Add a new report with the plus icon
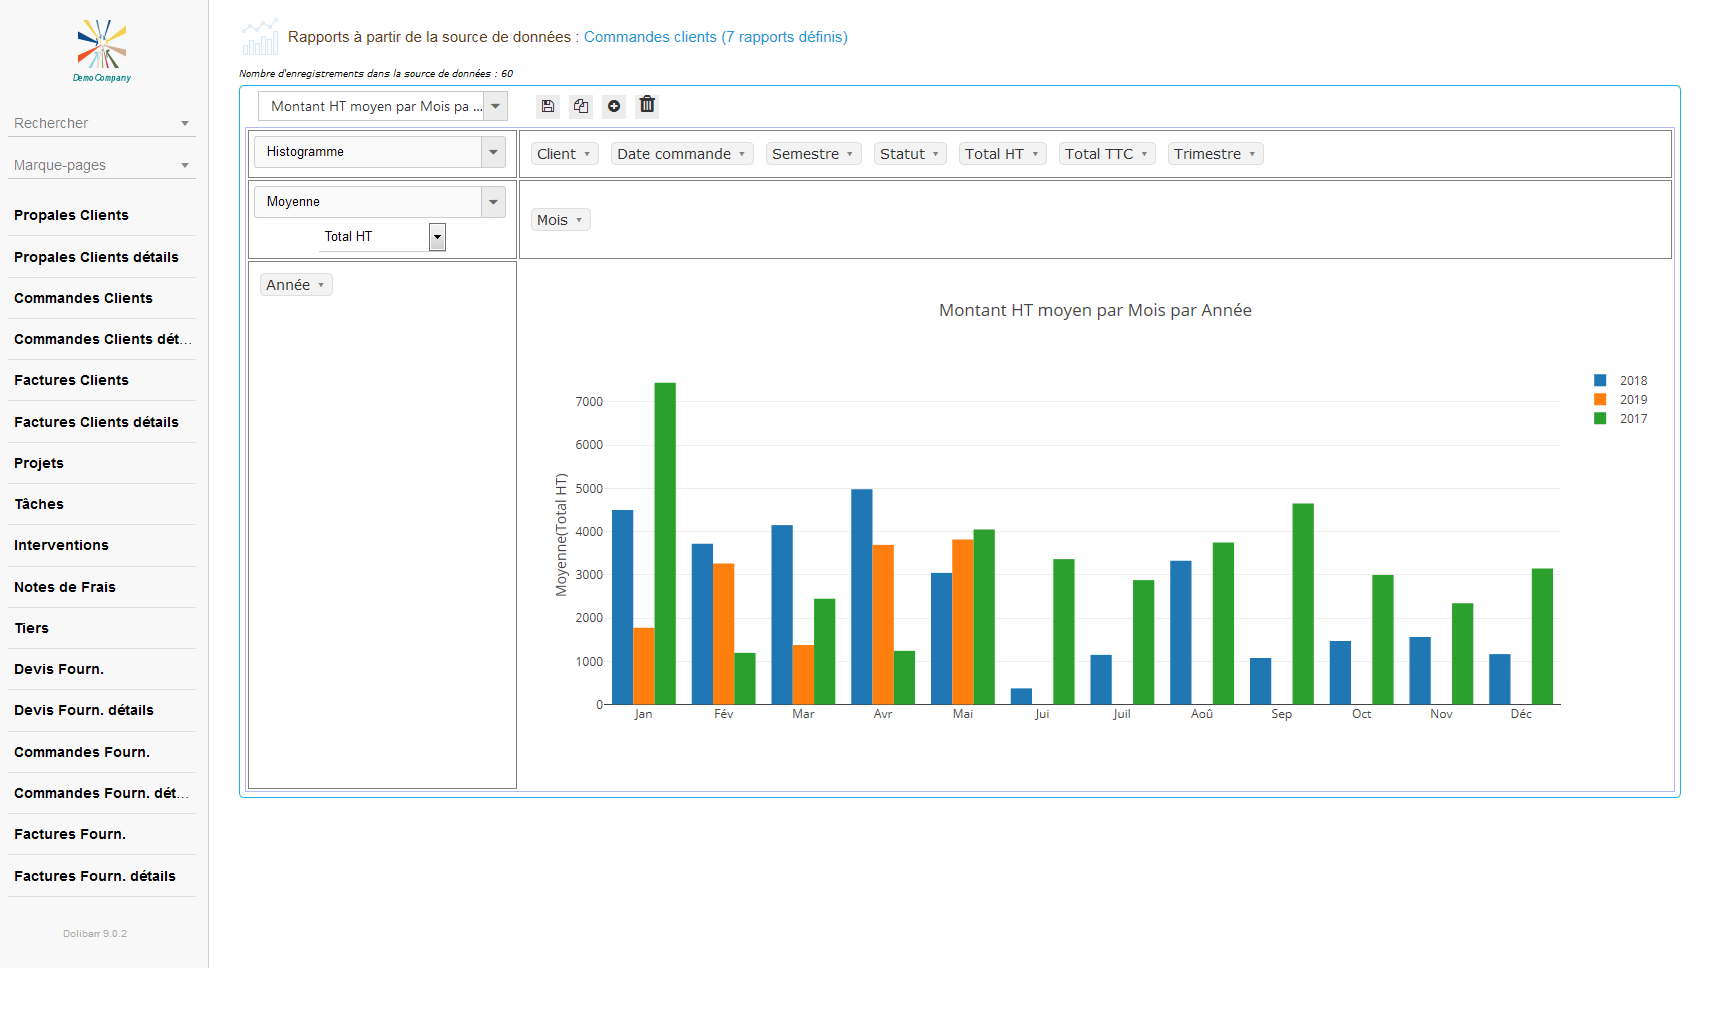Viewport: 1720px width, 1023px height. pos(614,106)
